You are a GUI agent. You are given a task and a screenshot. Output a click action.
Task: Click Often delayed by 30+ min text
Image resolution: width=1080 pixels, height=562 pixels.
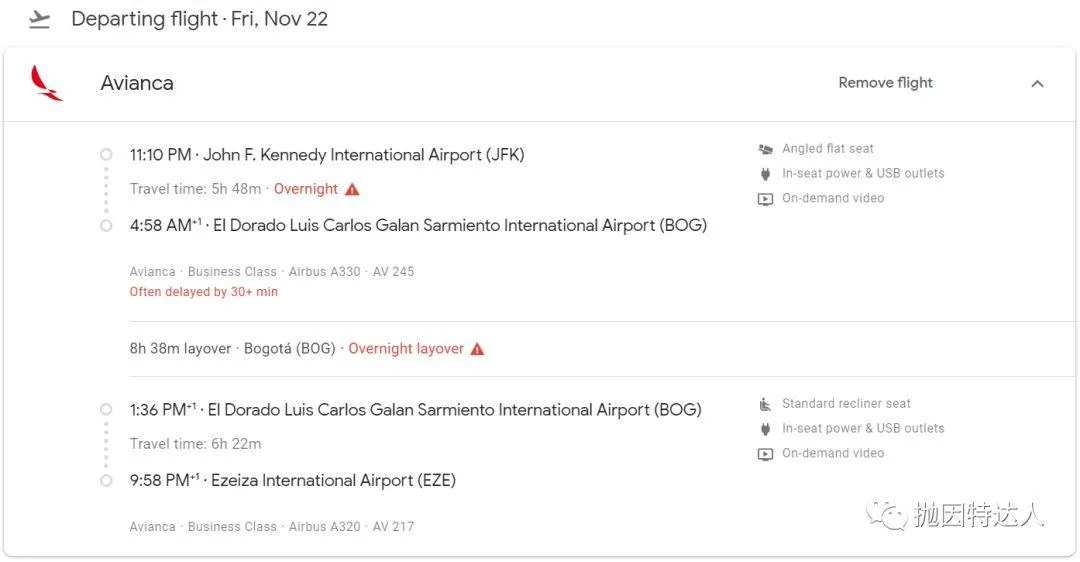point(204,292)
